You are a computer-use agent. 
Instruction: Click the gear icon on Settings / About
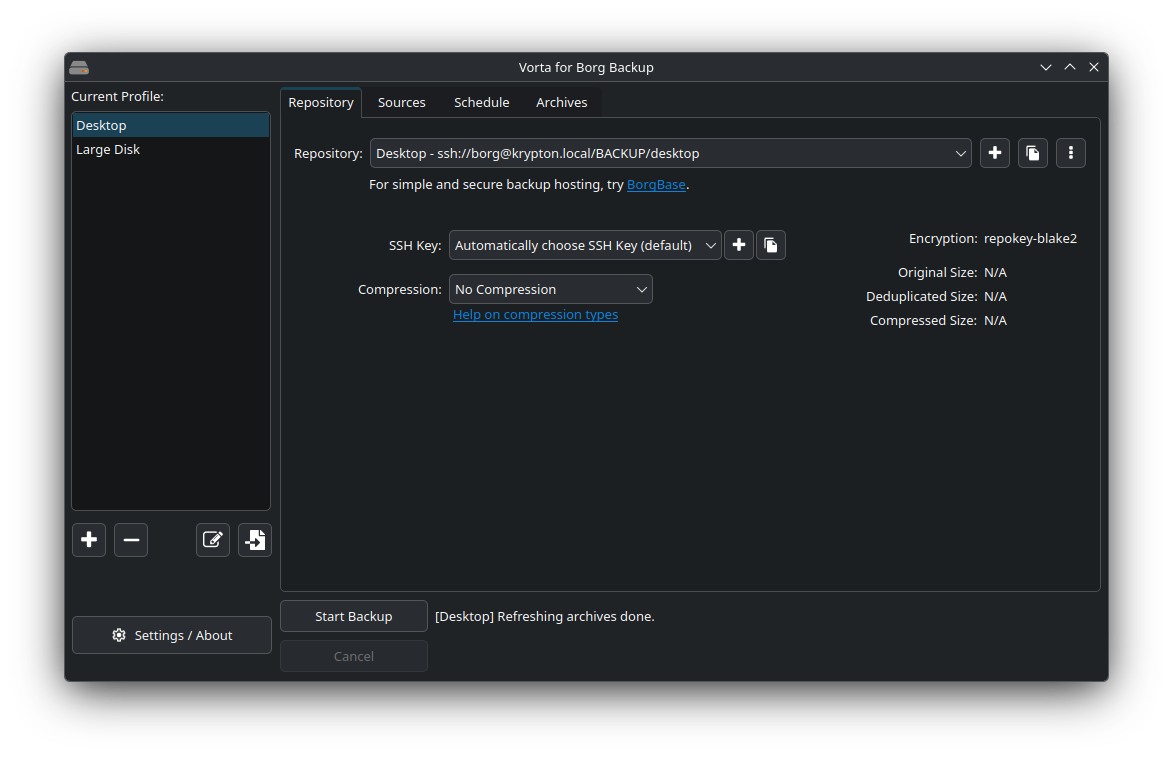click(119, 634)
